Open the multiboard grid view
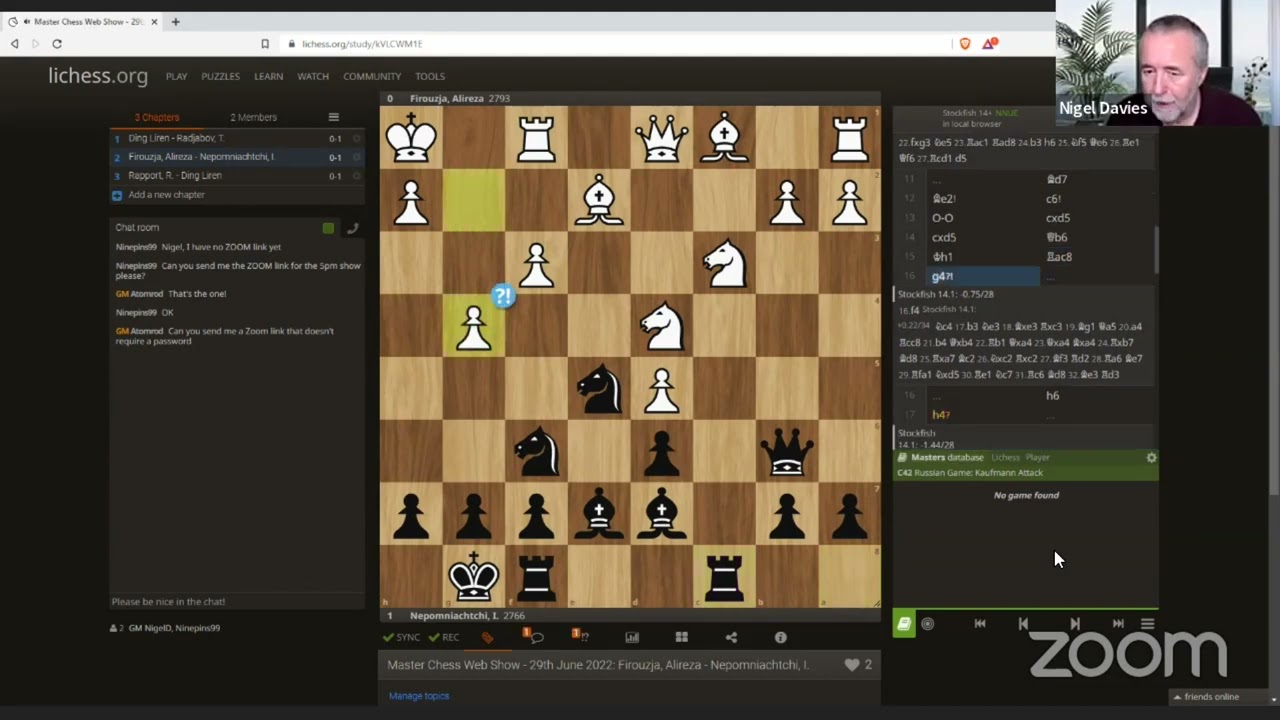This screenshot has height=720, width=1280. point(681,637)
